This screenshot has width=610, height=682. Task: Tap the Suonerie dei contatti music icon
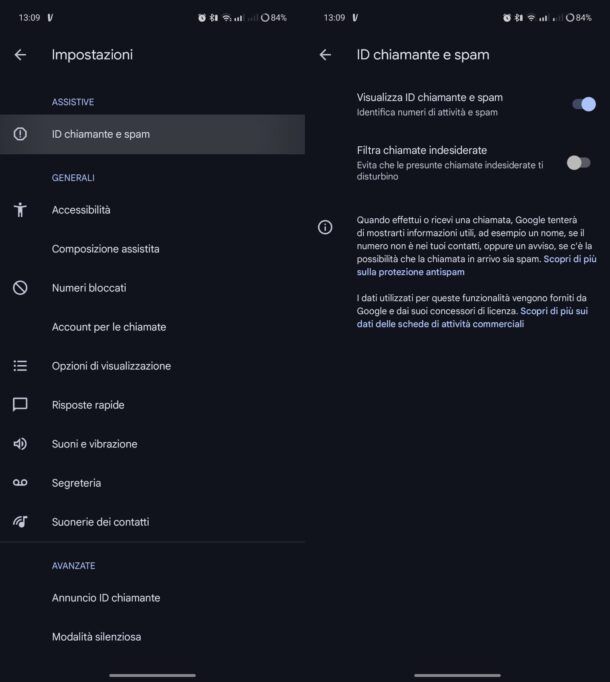(x=20, y=522)
